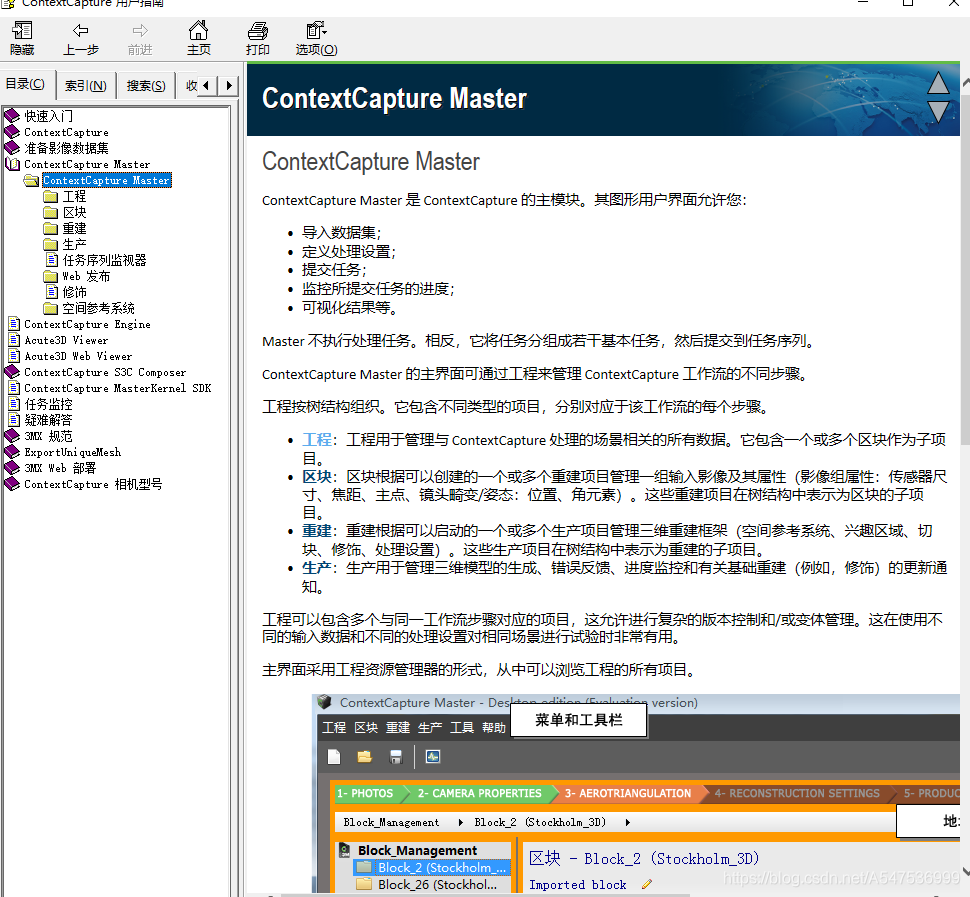
Task: Click the scrollbar up arrow at top right
Action: point(965,82)
